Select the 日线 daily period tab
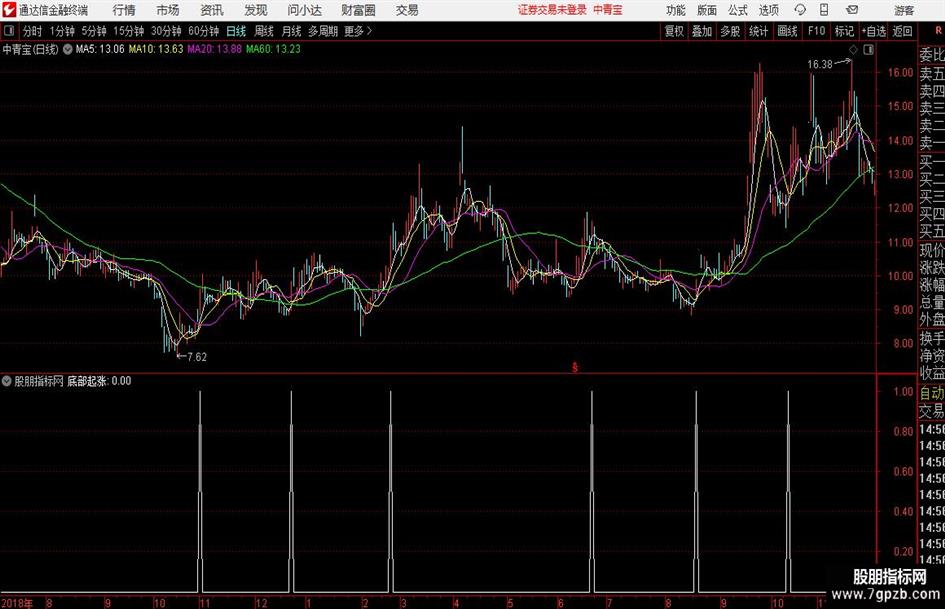This screenshot has width=945, height=609. (x=236, y=31)
